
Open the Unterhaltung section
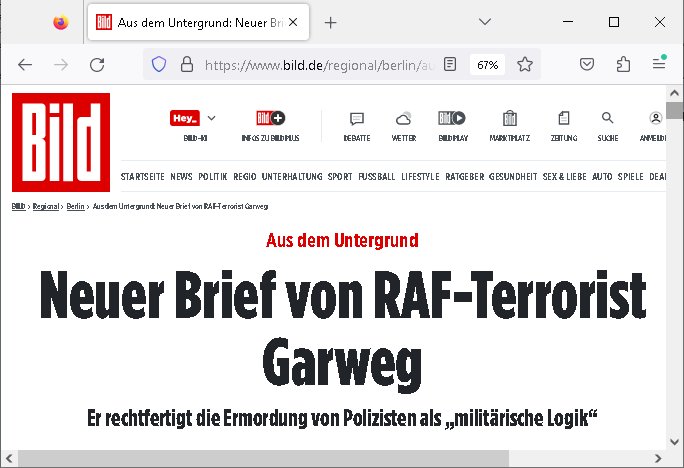(x=292, y=177)
